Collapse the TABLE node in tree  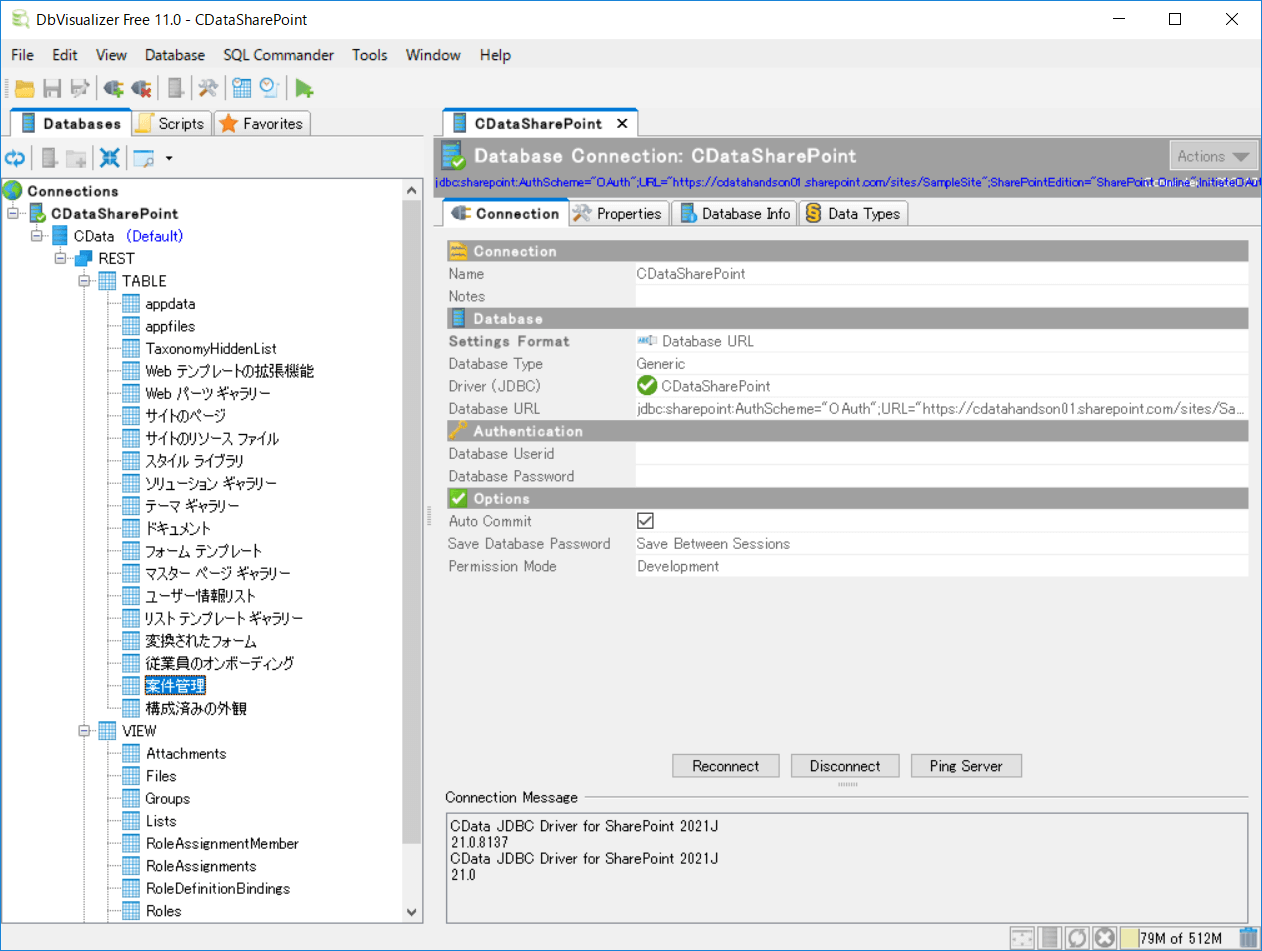click(85, 281)
